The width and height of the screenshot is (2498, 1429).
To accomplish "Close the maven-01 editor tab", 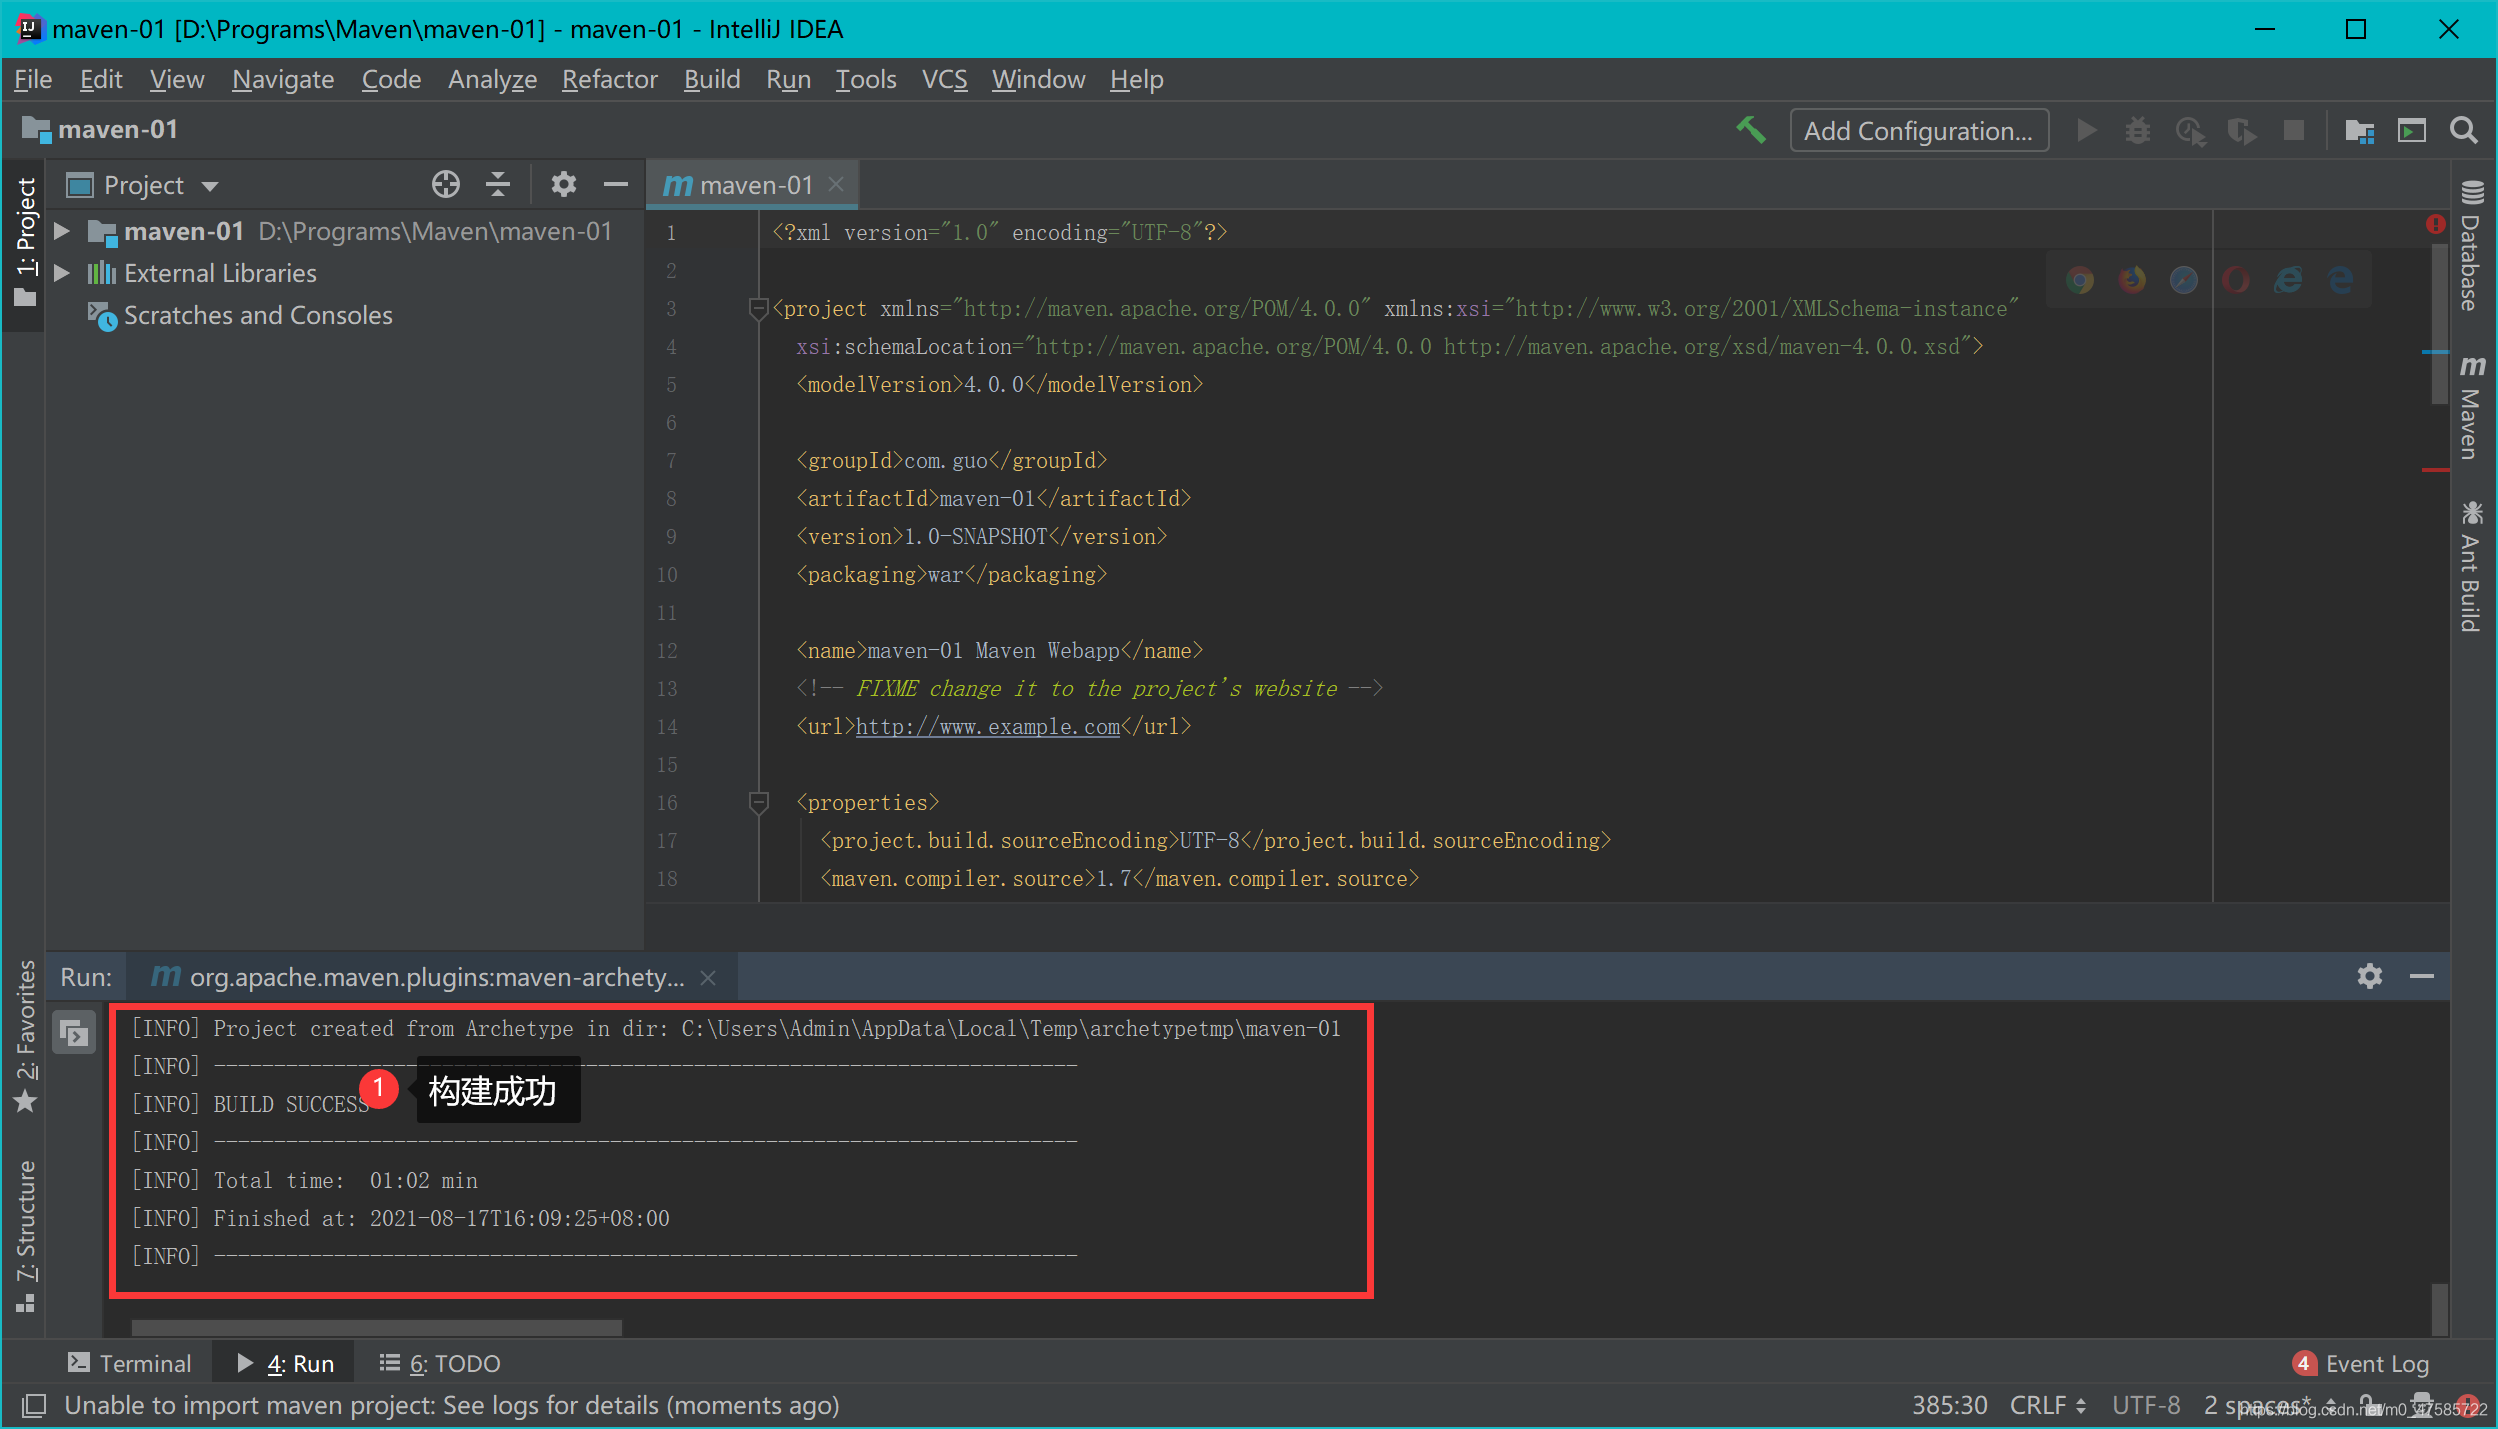I will pyautogui.click(x=837, y=184).
